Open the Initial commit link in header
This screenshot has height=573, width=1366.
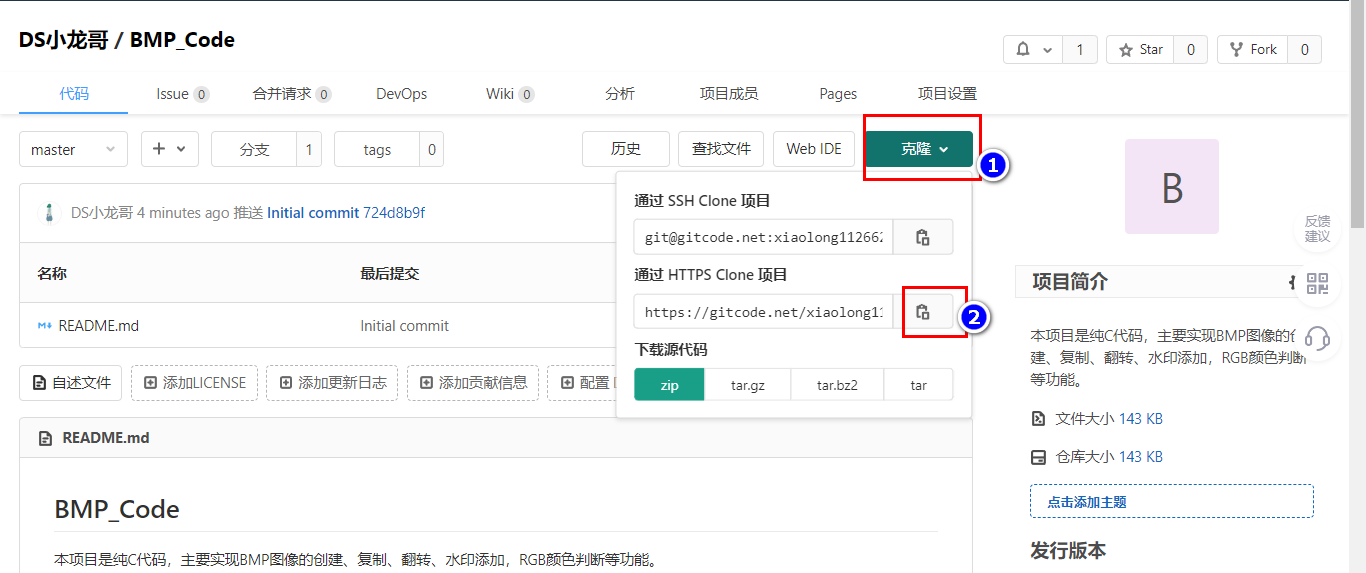(x=313, y=213)
